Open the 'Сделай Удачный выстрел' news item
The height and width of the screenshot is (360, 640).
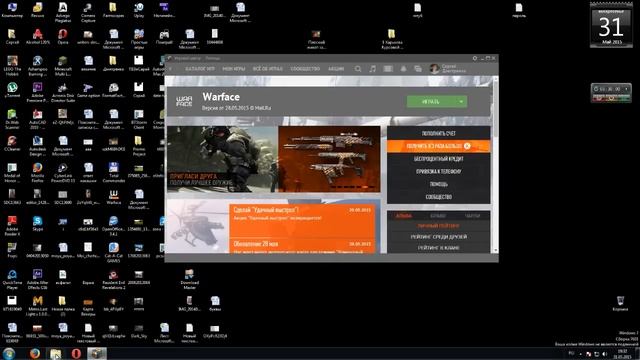coord(302,221)
